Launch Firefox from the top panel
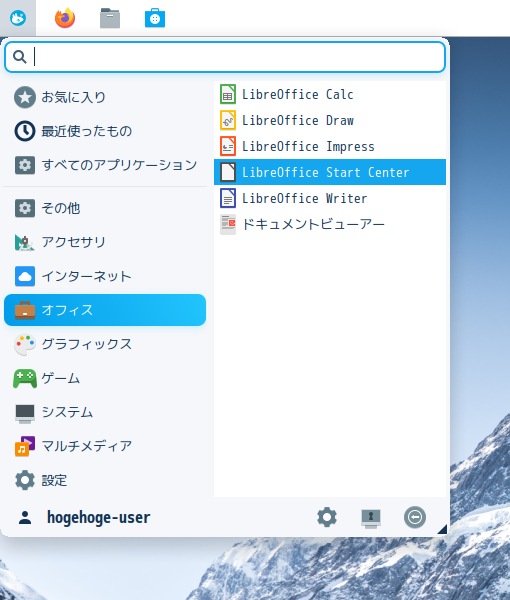The width and height of the screenshot is (510, 600). click(x=65, y=18)
